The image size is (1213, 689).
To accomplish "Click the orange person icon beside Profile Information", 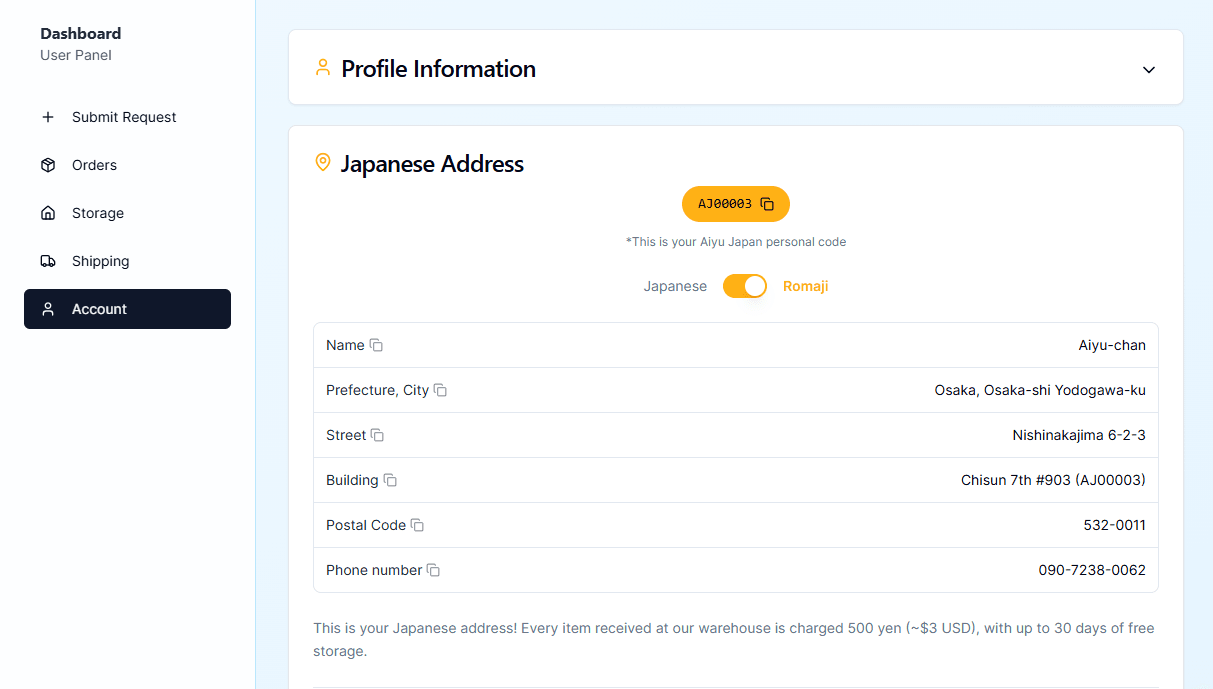I will coord(322,68).
